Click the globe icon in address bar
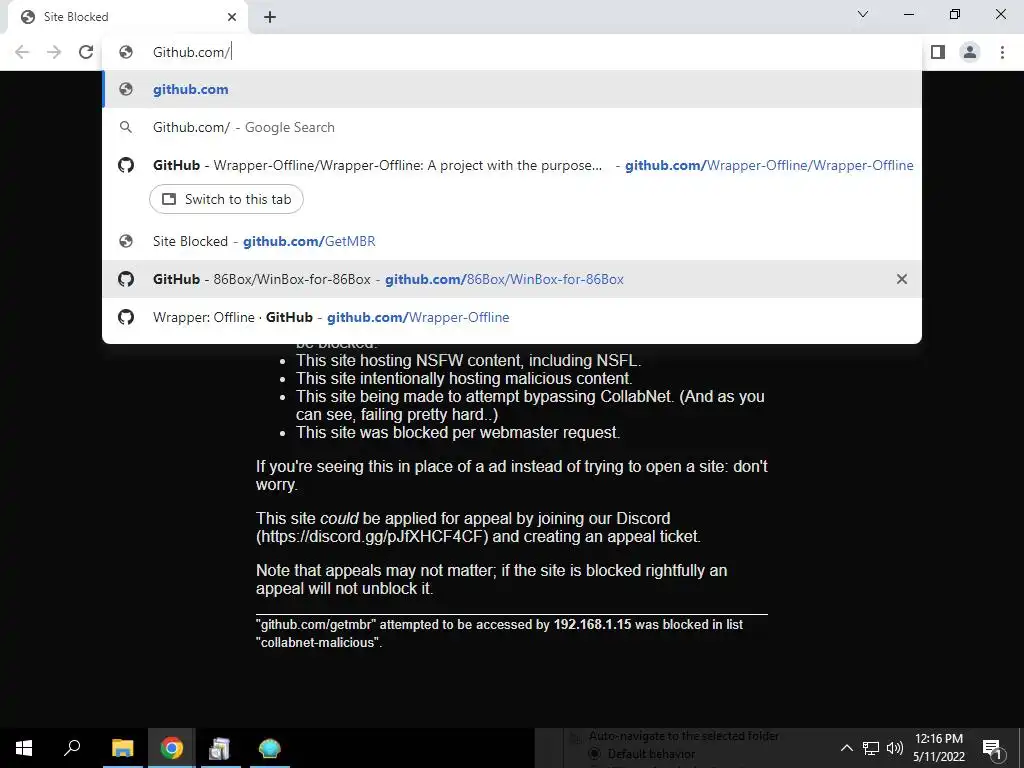This screenshot has height=768, width=1024. (x=126, y=52)
